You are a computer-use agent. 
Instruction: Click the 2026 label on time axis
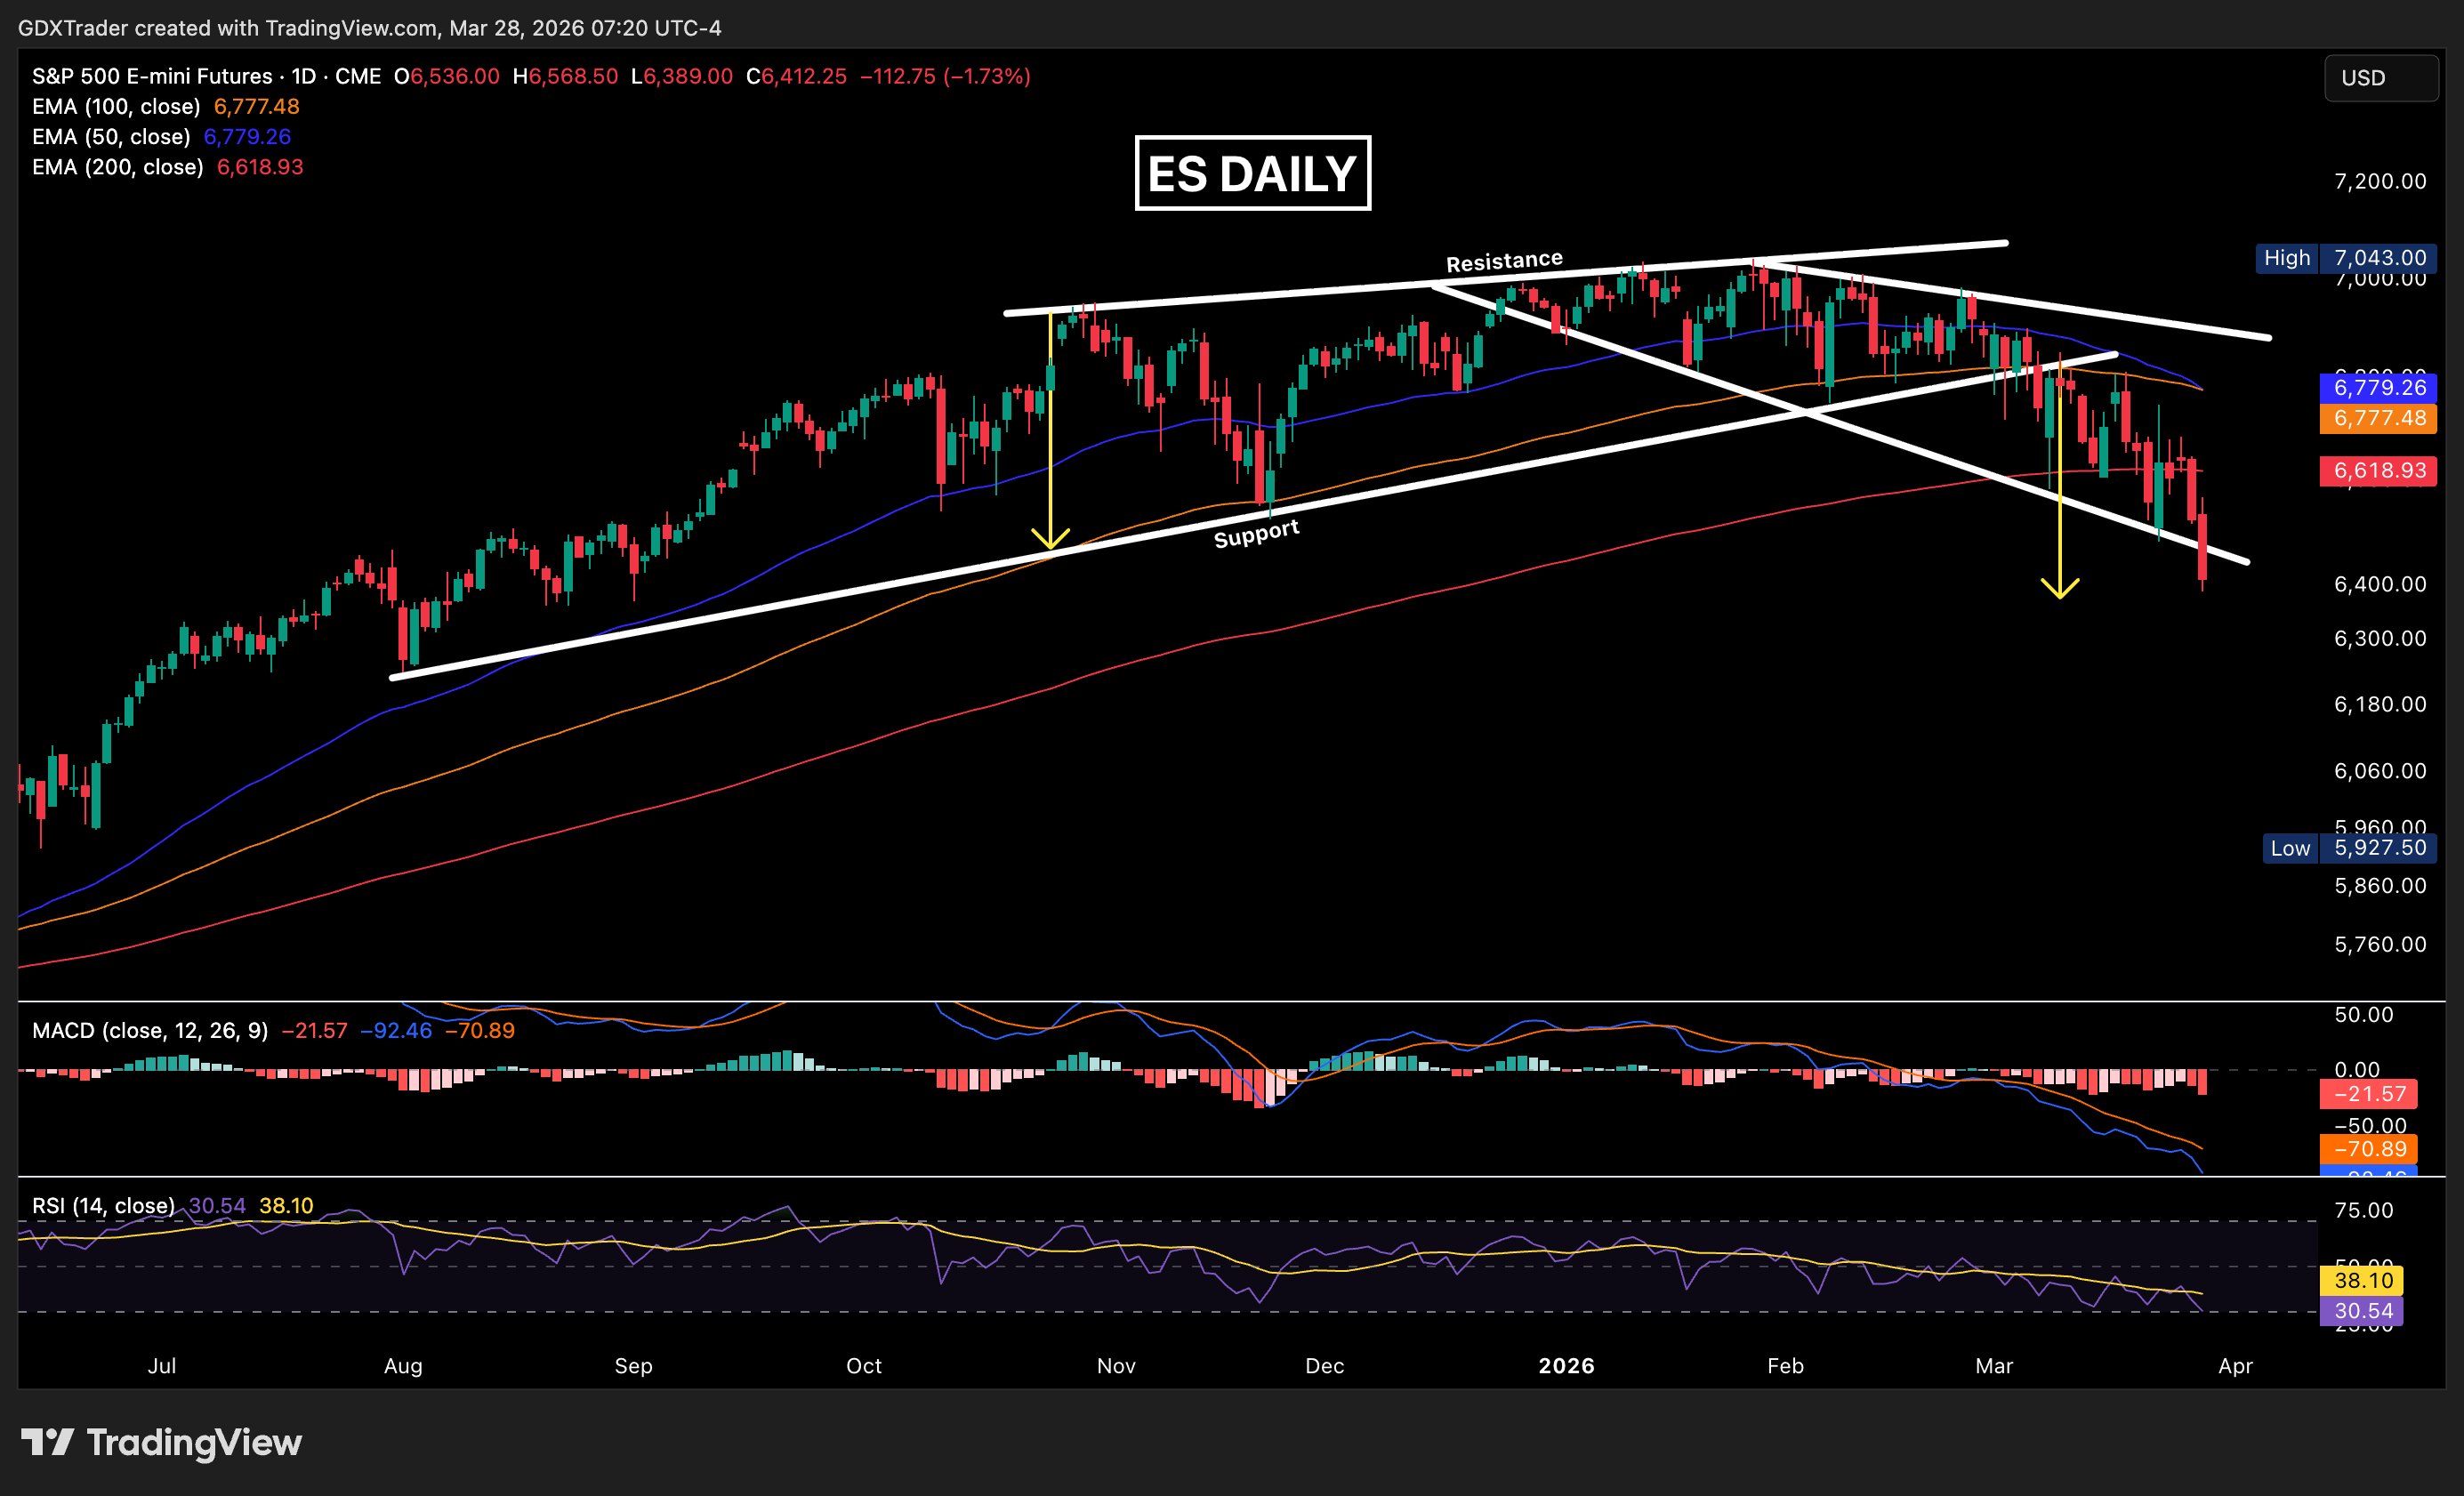click(x=1566, y=1366)
